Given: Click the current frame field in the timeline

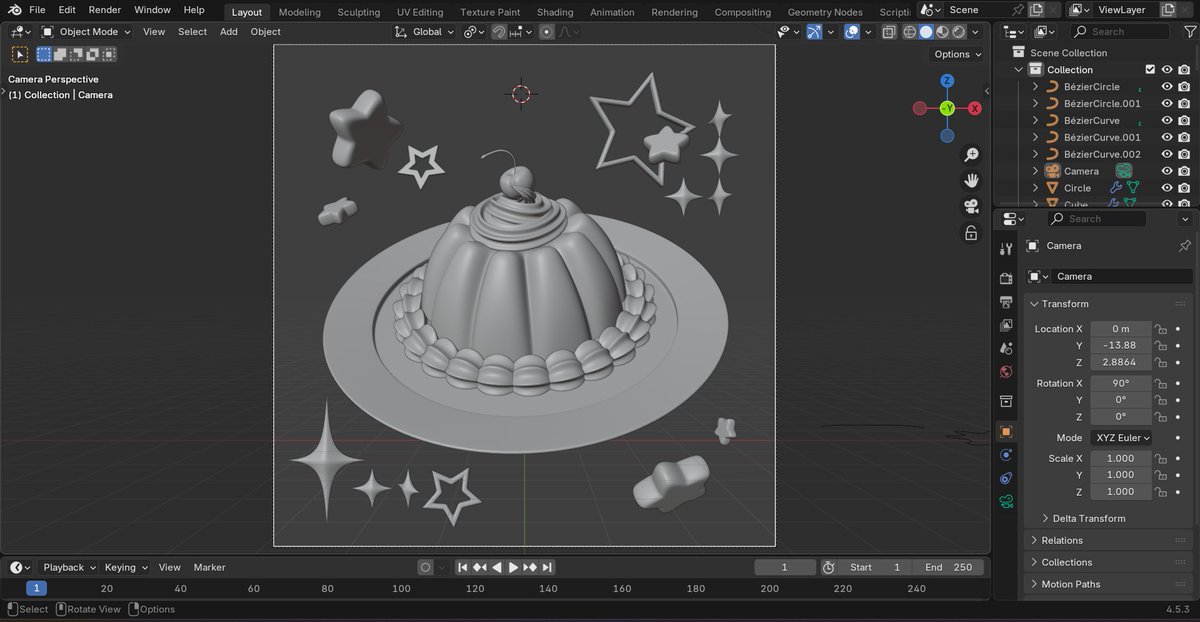Looking at the screenshot, I should point(785,567).
